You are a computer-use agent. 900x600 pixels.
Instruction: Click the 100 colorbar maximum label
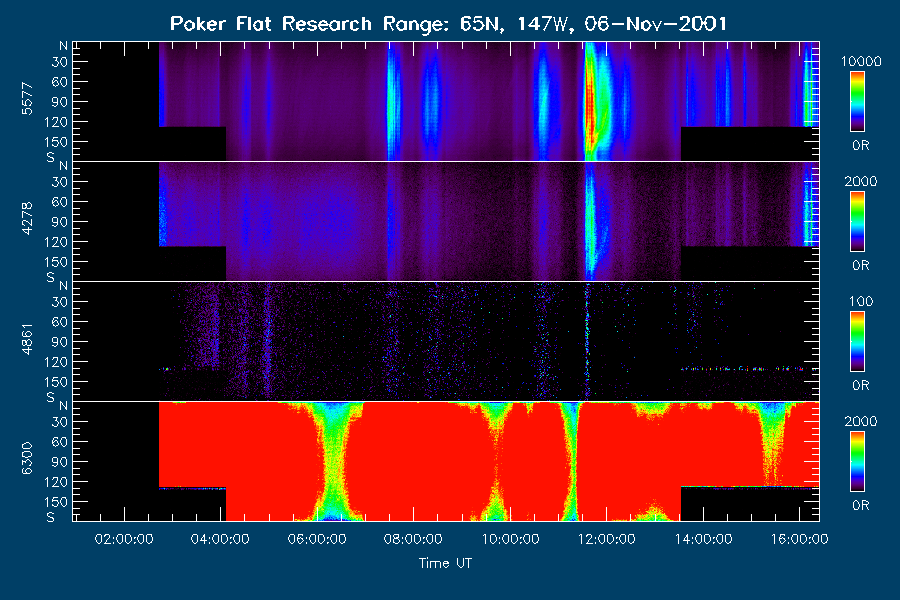point(861,301)
